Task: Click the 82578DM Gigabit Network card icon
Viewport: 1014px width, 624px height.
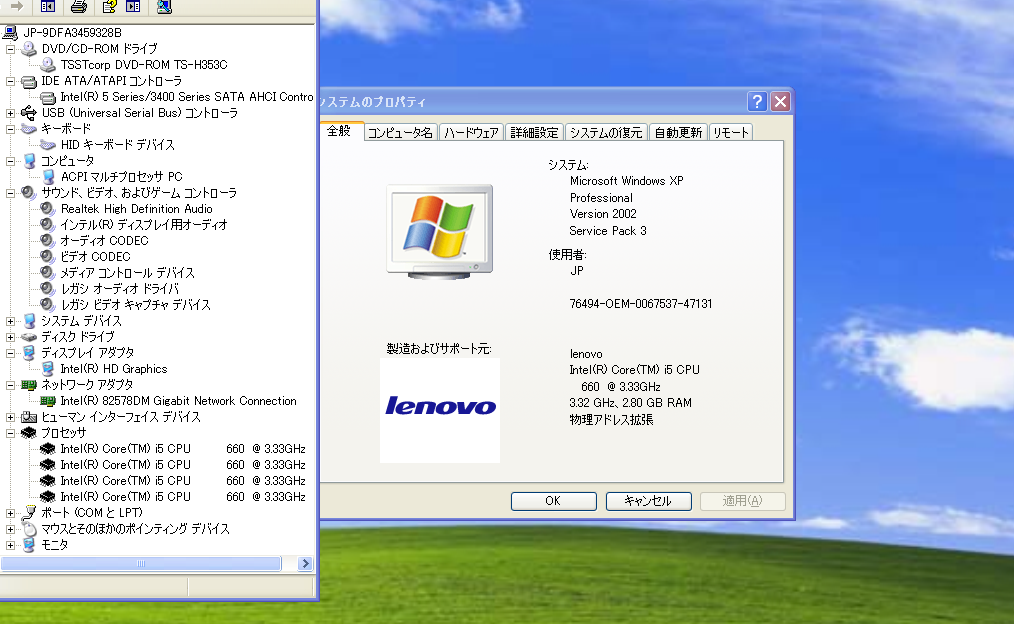Action: pyautogui.click(x=48, y=401)
